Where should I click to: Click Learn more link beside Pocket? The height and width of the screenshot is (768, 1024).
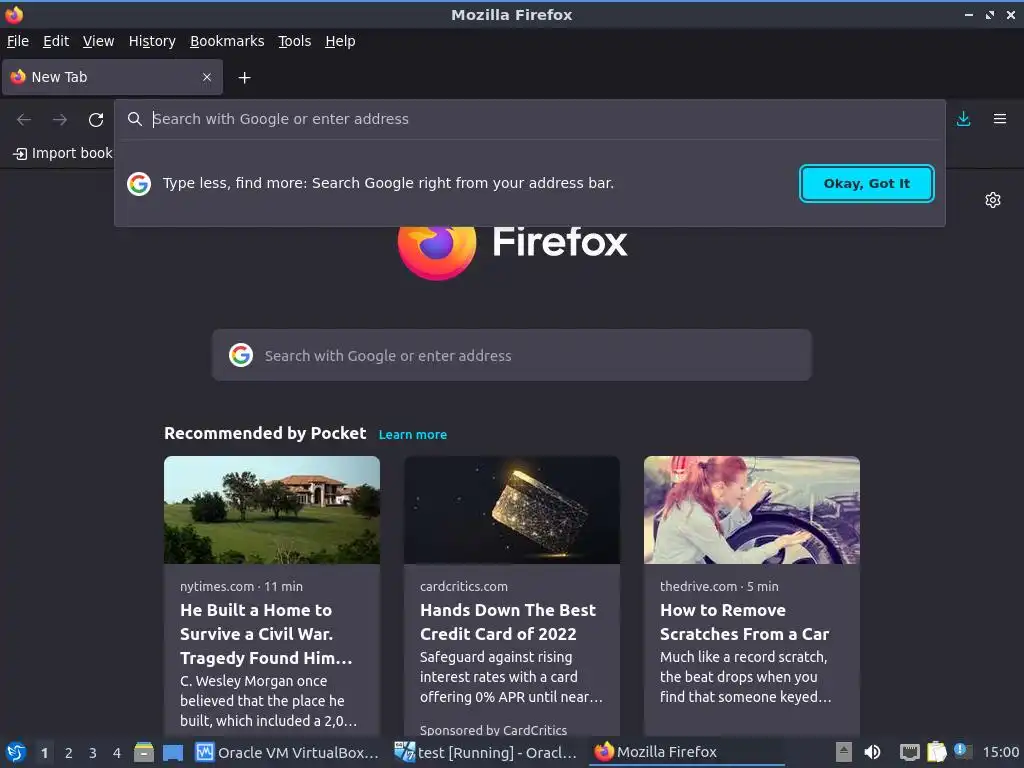click(x=413, y=434)
